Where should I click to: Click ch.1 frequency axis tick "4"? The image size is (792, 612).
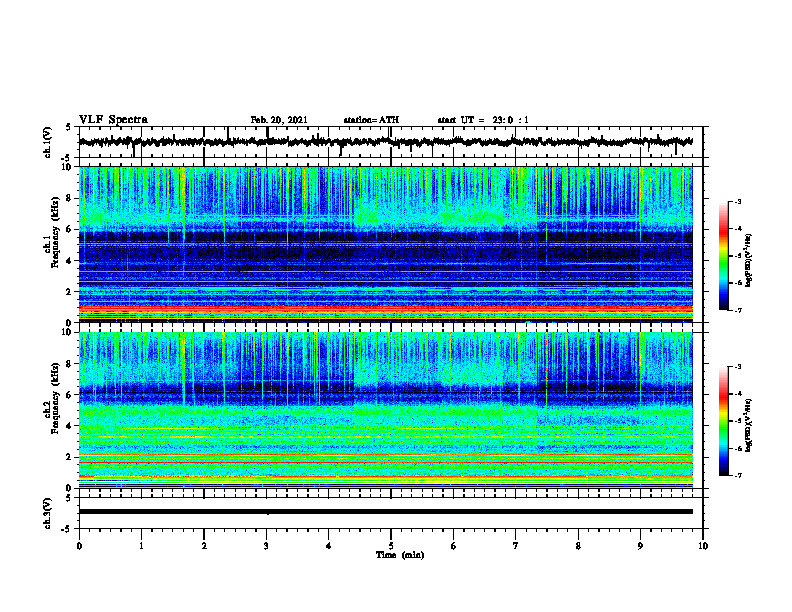click(70, 261)
